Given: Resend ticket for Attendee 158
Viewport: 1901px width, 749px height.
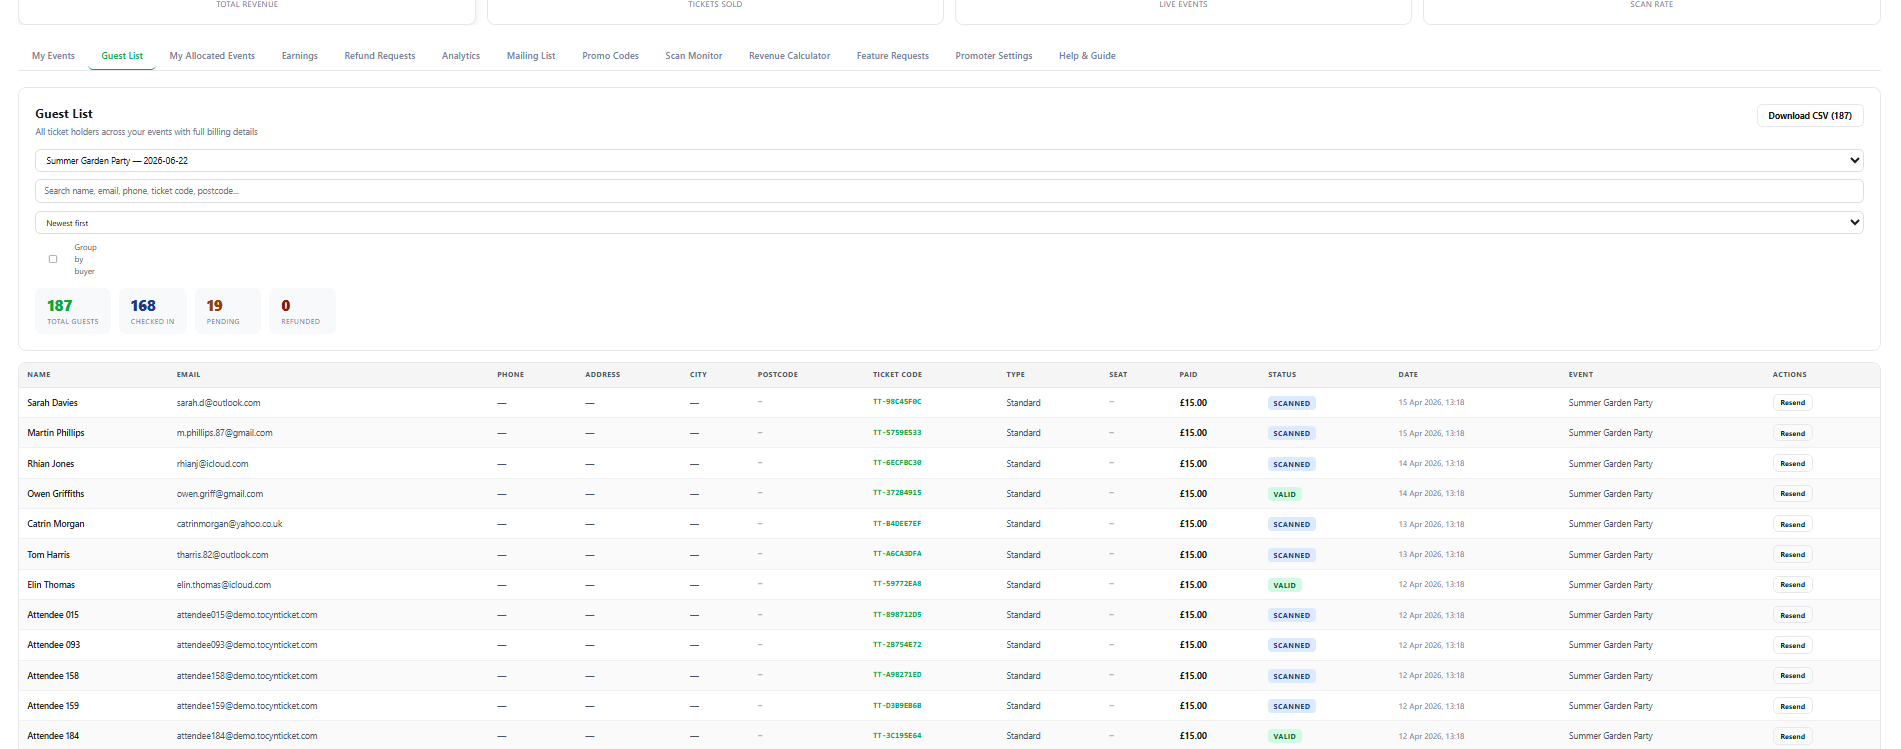Looking at the screenshot, I should [x=1792, y=676].
